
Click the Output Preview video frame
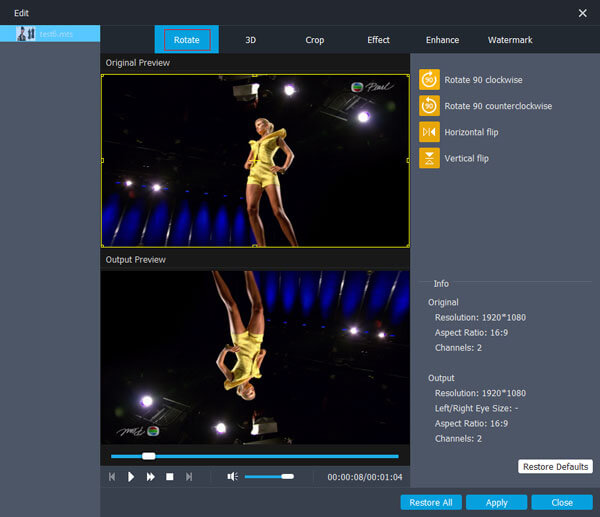(x=255, y=357)
